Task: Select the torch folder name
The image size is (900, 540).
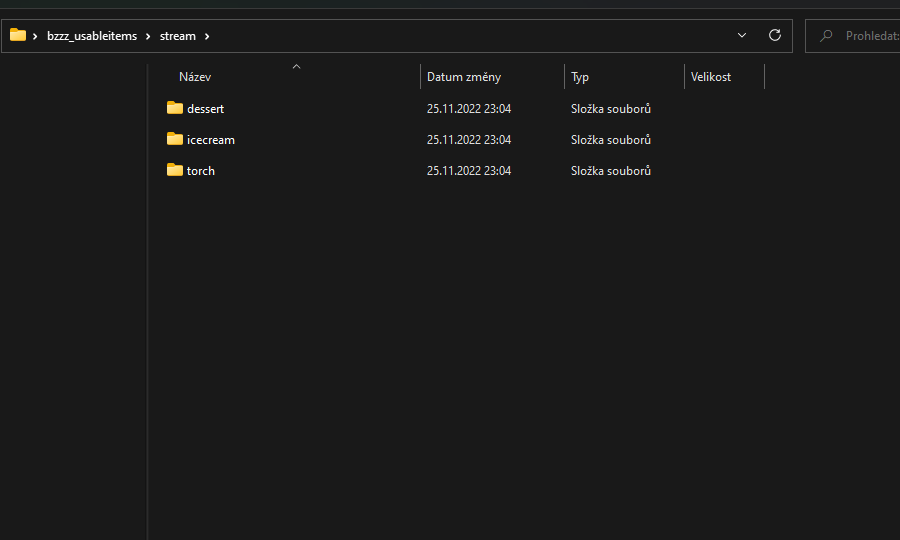Action: 201,171
